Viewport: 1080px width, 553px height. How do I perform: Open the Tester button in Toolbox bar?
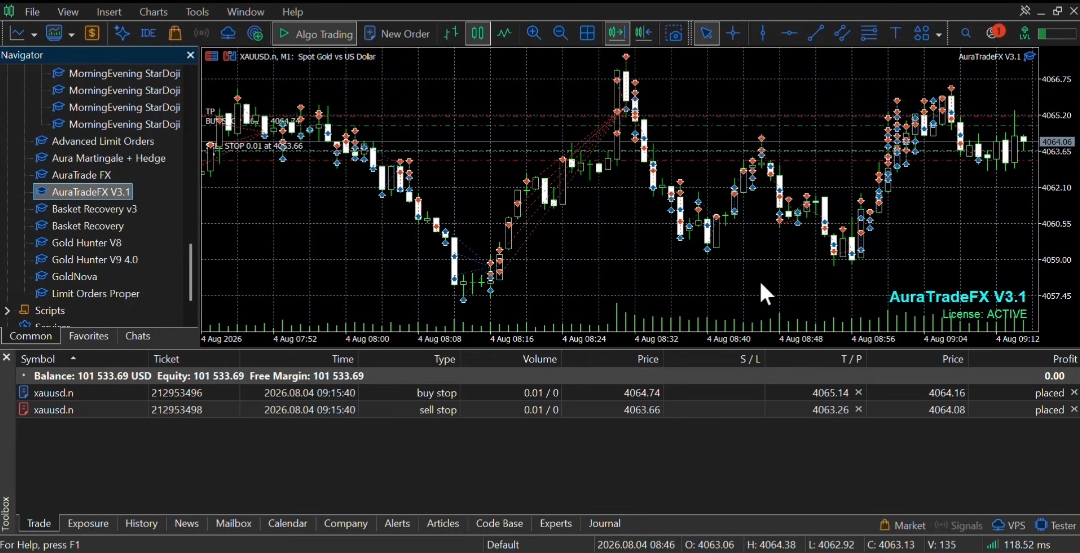(1056, 525)
